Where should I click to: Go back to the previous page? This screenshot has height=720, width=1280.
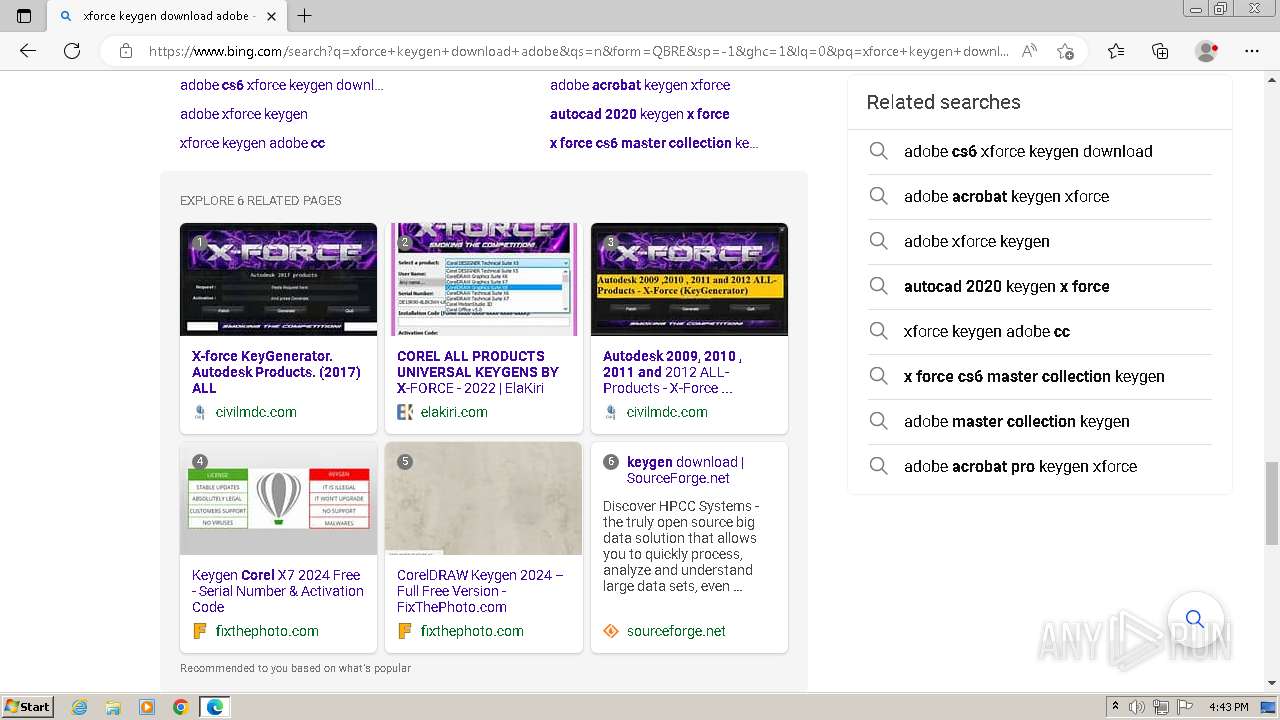click(x=28, y=51)
